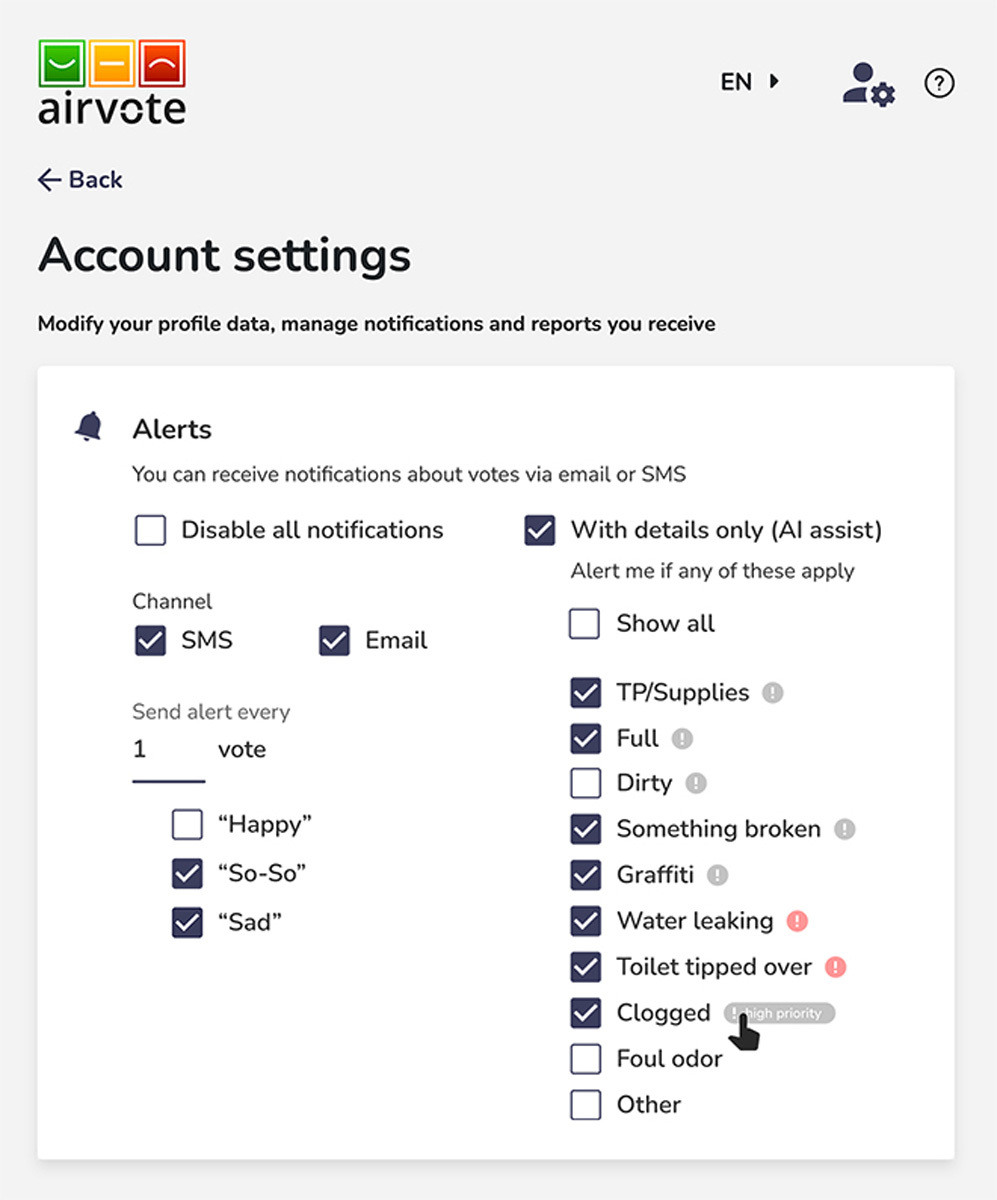Go back using the Back link
Viewport: 997px width, 1200px height.
coord(80,180)
